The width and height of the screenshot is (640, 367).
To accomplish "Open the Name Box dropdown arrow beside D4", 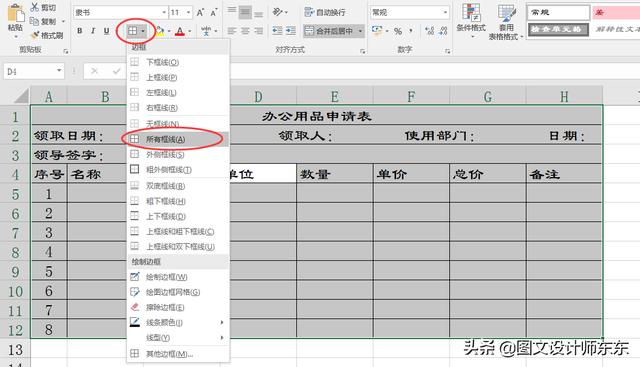I will pos(59,71).
